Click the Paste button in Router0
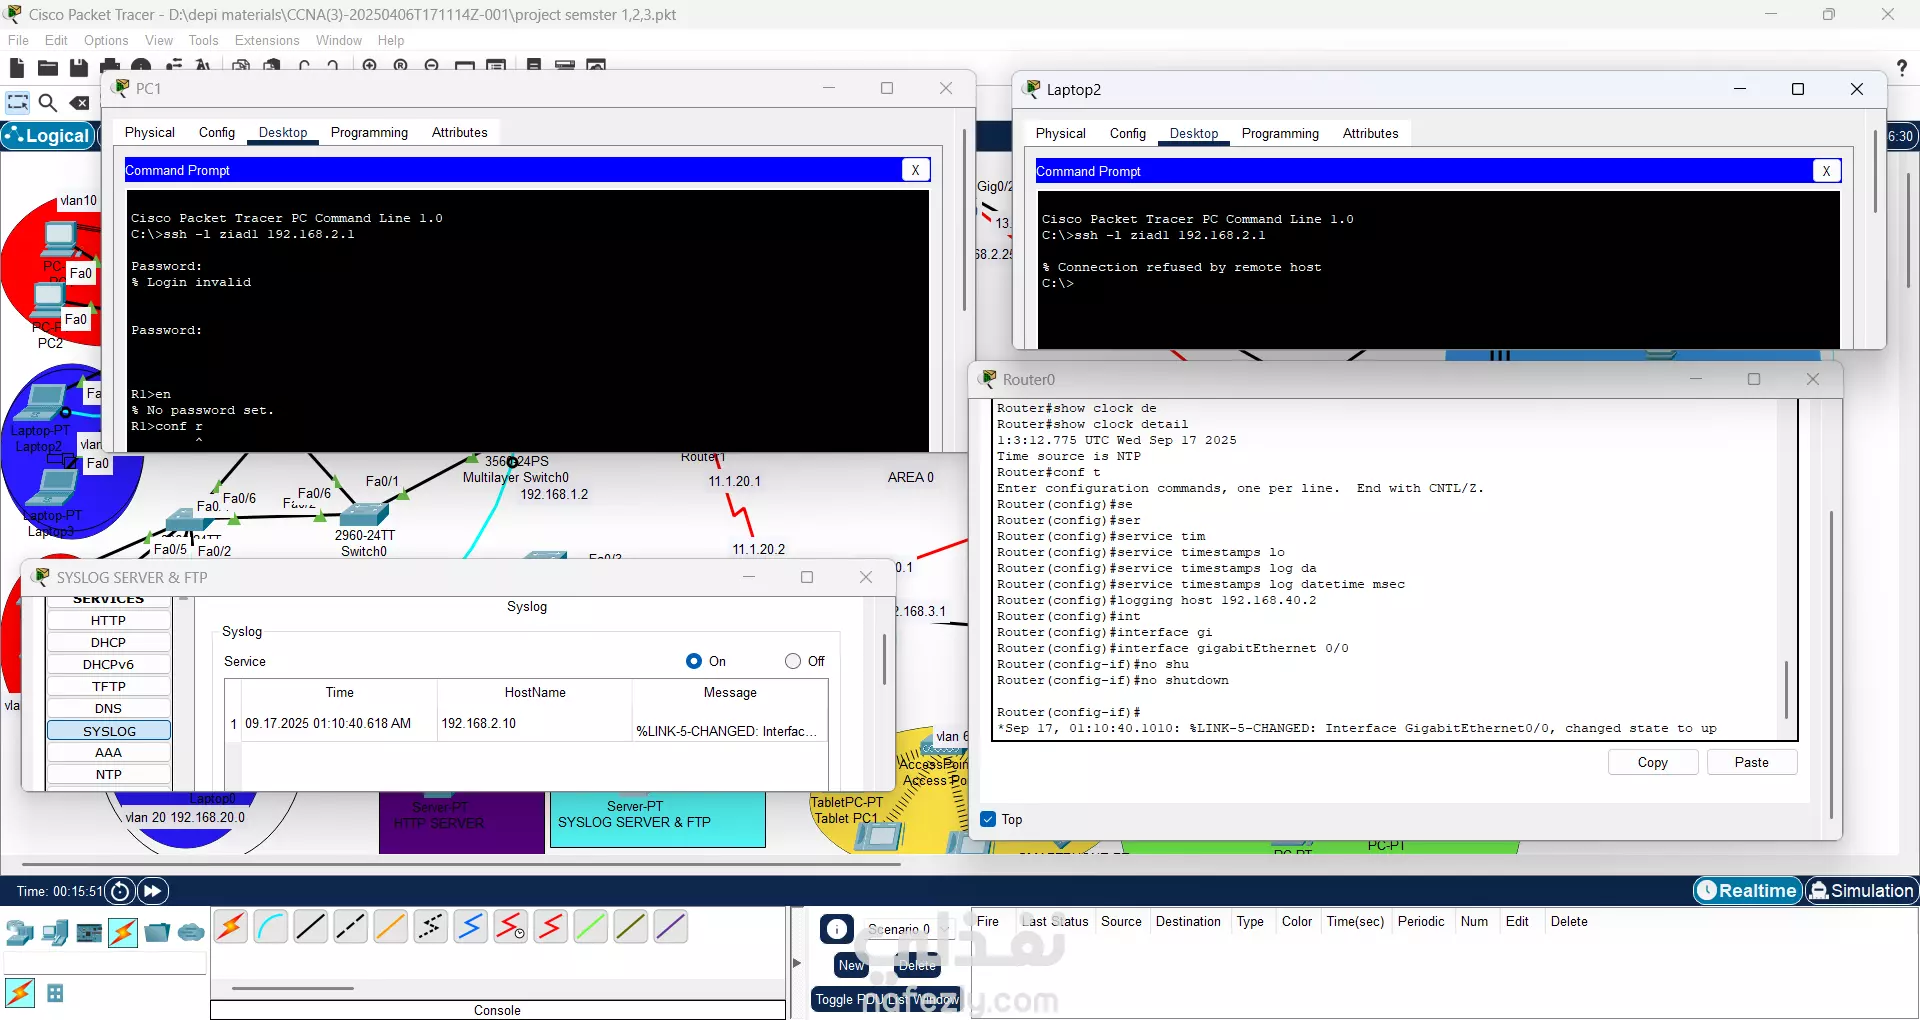The image size is (1920, 1020). (1751, 762)
